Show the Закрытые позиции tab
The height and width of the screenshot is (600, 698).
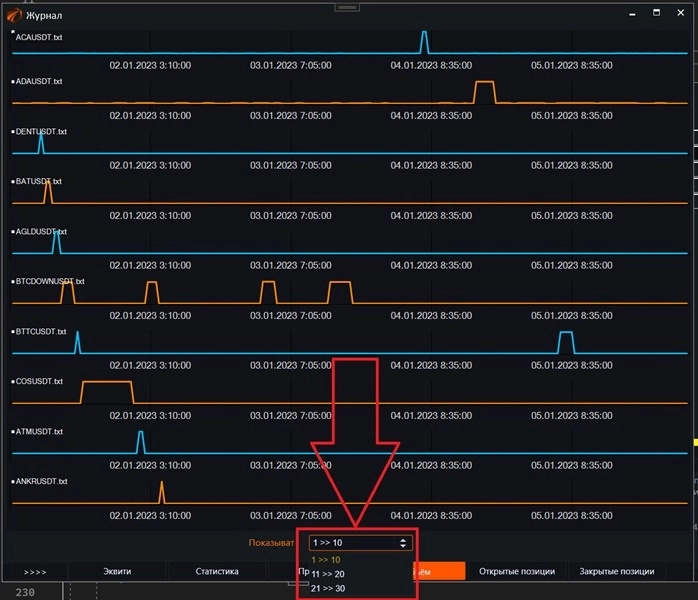click(617, 571)
